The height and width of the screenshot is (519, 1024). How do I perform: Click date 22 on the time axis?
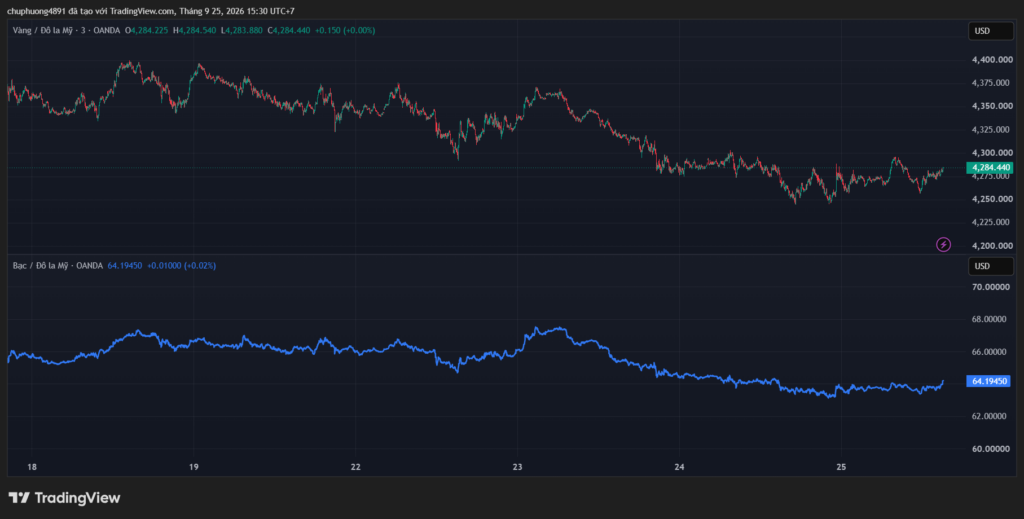[x=355, y=467]
